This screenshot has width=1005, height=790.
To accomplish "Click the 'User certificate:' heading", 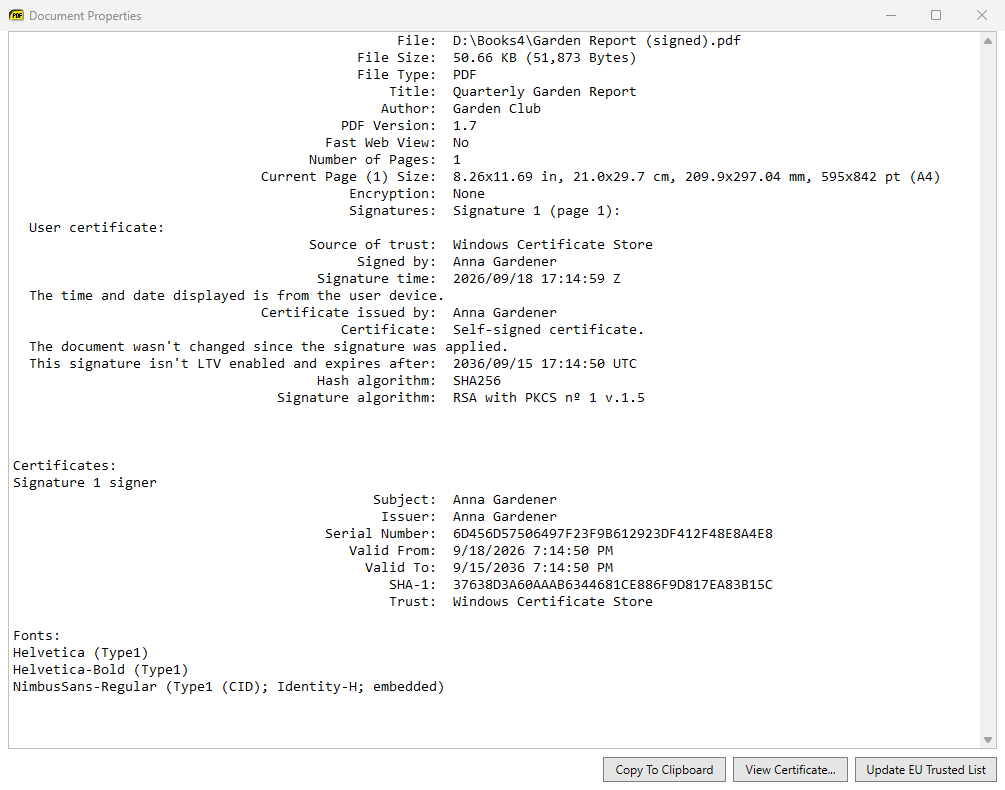I will click(96, 227).
